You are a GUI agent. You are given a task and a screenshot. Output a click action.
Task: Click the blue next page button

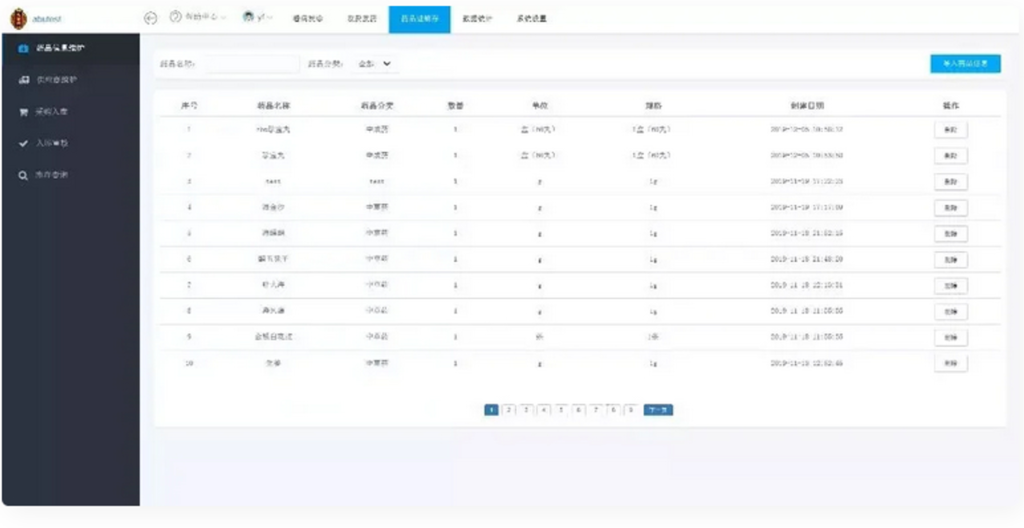(658, 410)
